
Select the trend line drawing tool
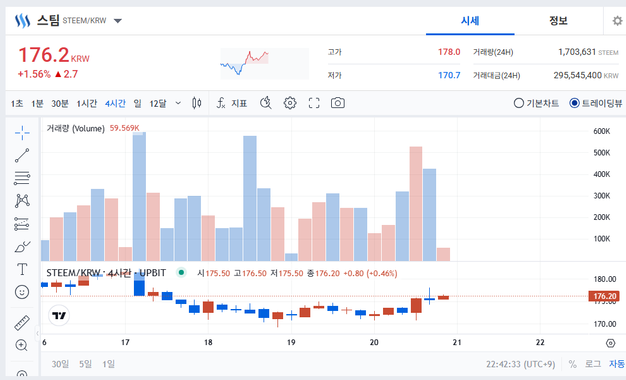tap(22, 155)
